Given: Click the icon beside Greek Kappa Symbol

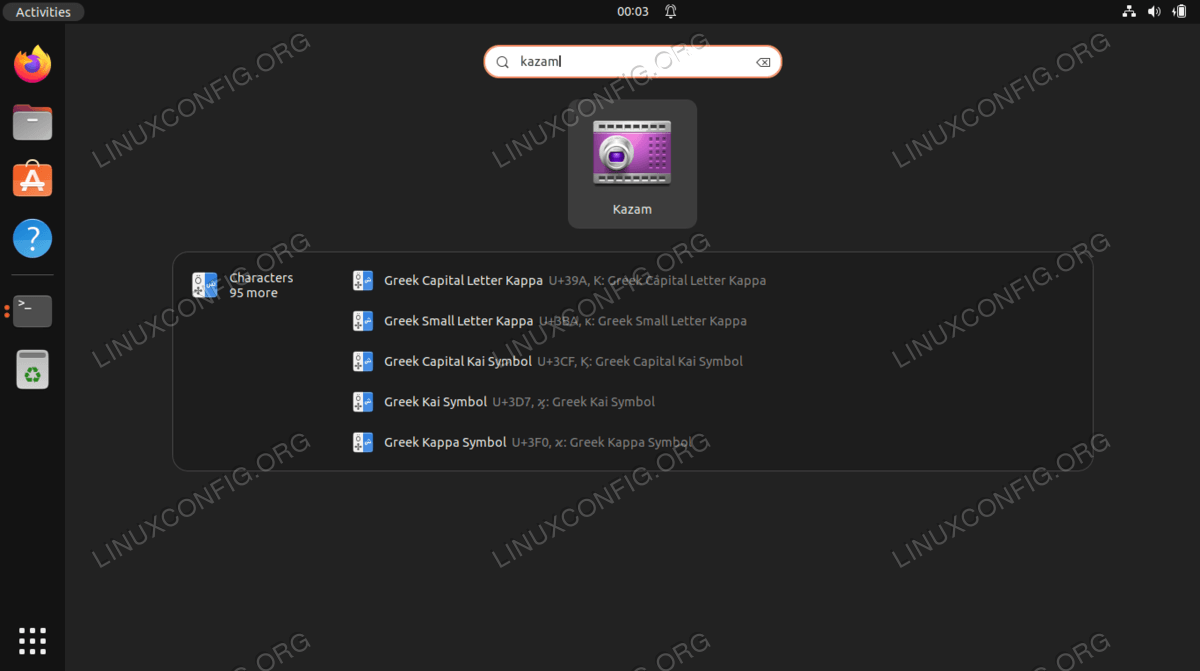Looking at the screenshot, I should tap(363, 442).
